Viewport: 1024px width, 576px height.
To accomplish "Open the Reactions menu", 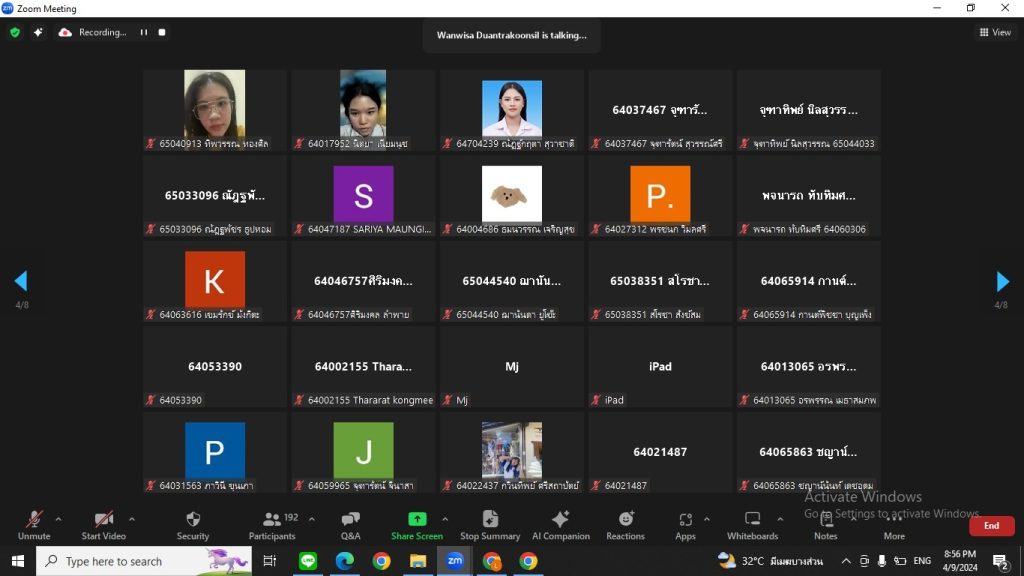I will point(625,526).
